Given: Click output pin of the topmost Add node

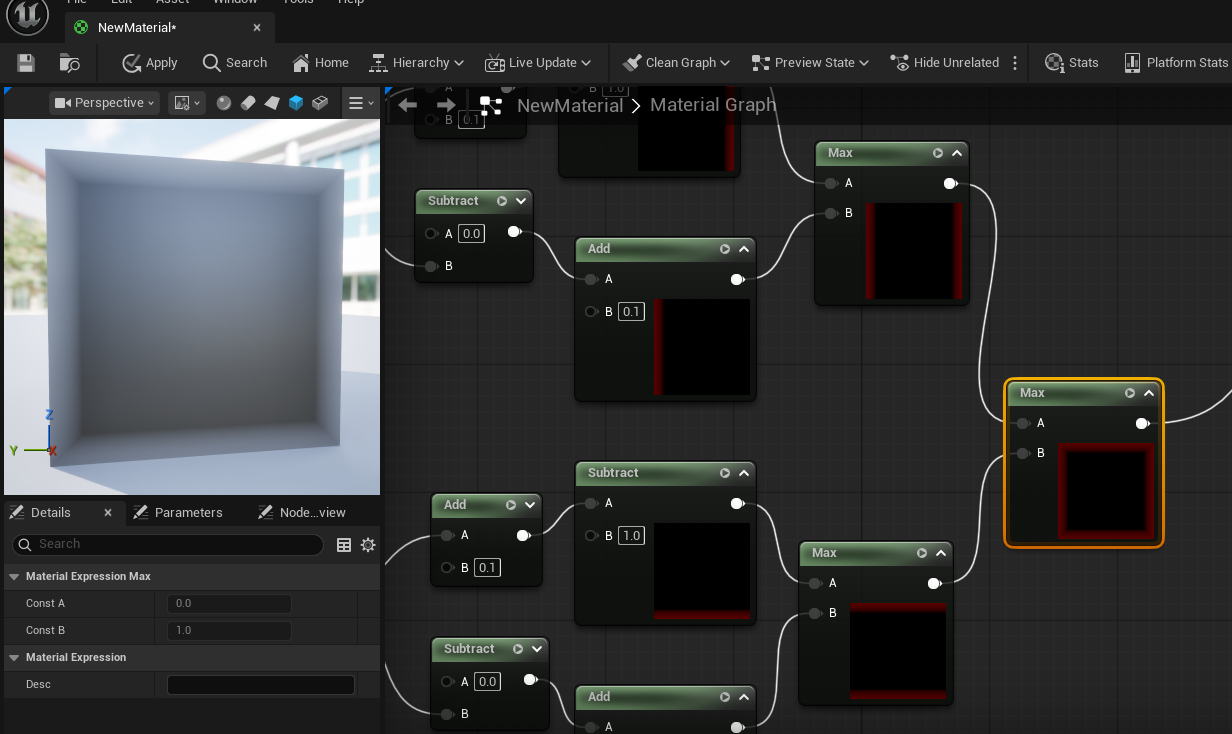Looking at the screenshot, I should 737,280.
